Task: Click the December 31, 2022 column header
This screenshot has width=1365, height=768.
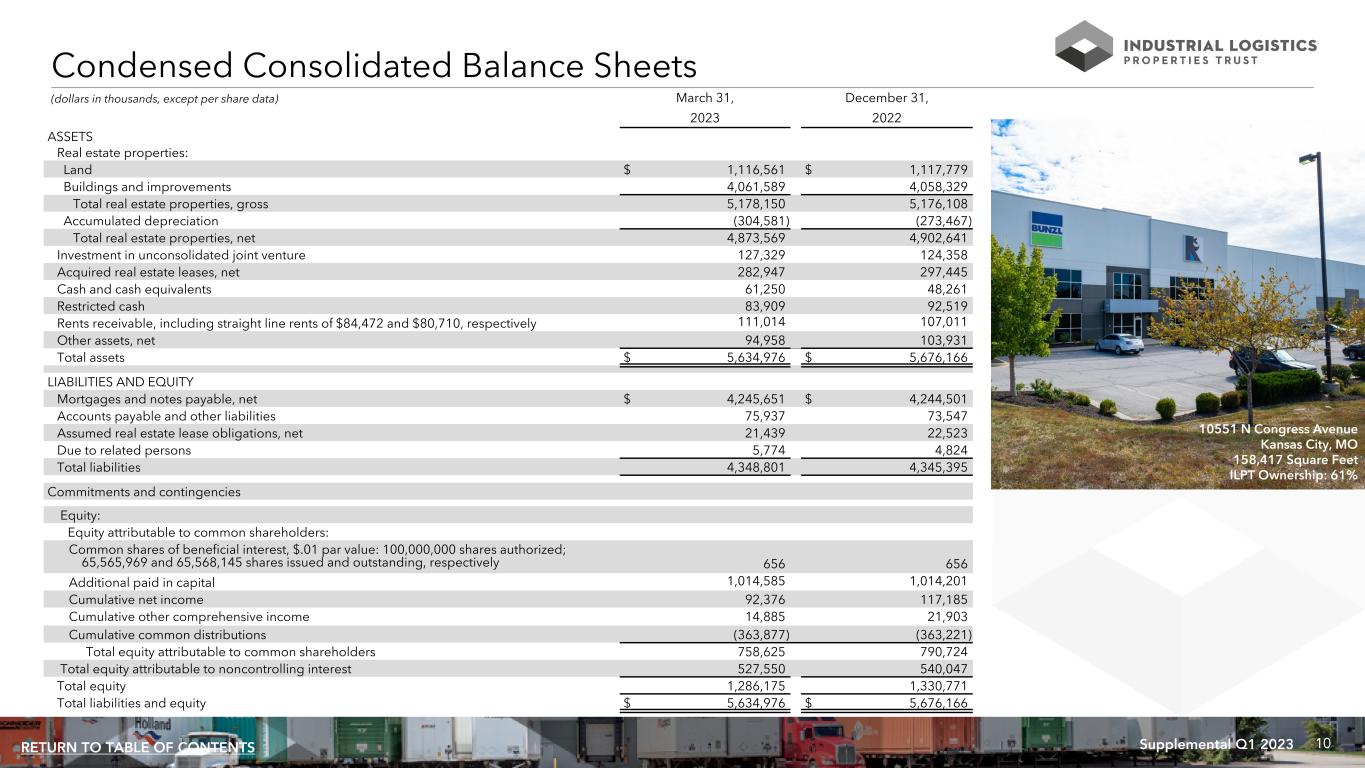Action: tap(886, 108)
